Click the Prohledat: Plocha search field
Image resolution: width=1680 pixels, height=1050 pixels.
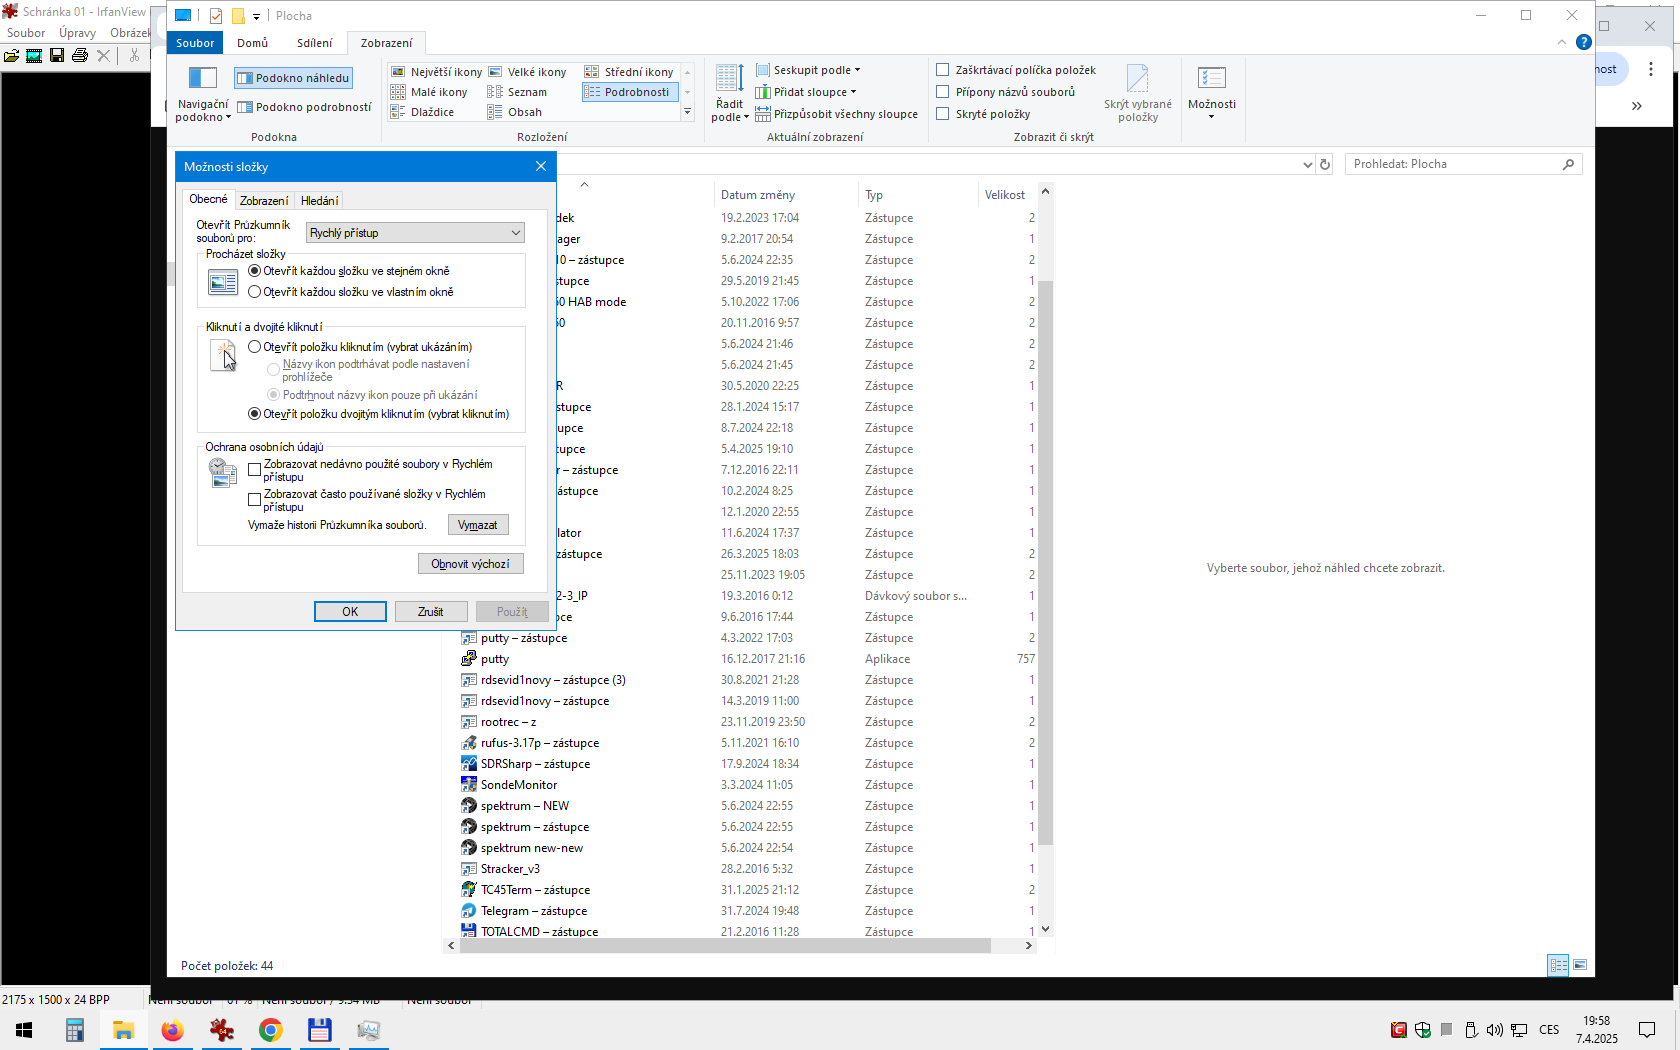(1454, 164)
